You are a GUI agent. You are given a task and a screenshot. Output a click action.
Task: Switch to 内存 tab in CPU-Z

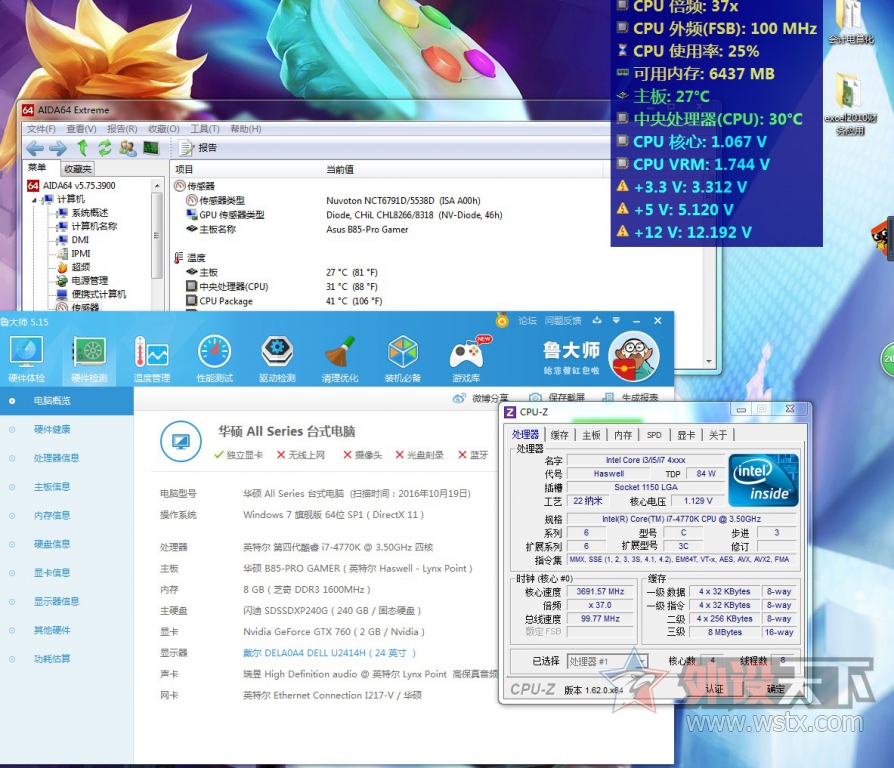[623, 435]
